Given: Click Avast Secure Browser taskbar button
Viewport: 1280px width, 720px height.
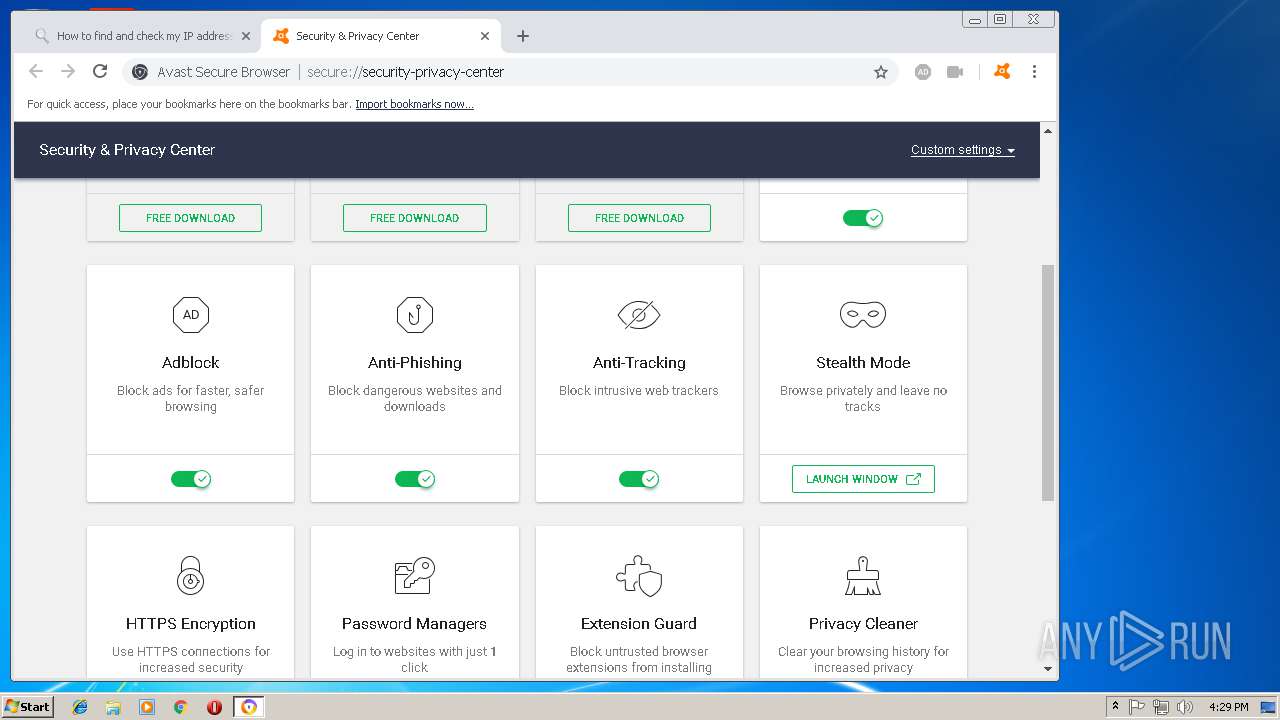Looking at the screenshot, I should (249, 707).
